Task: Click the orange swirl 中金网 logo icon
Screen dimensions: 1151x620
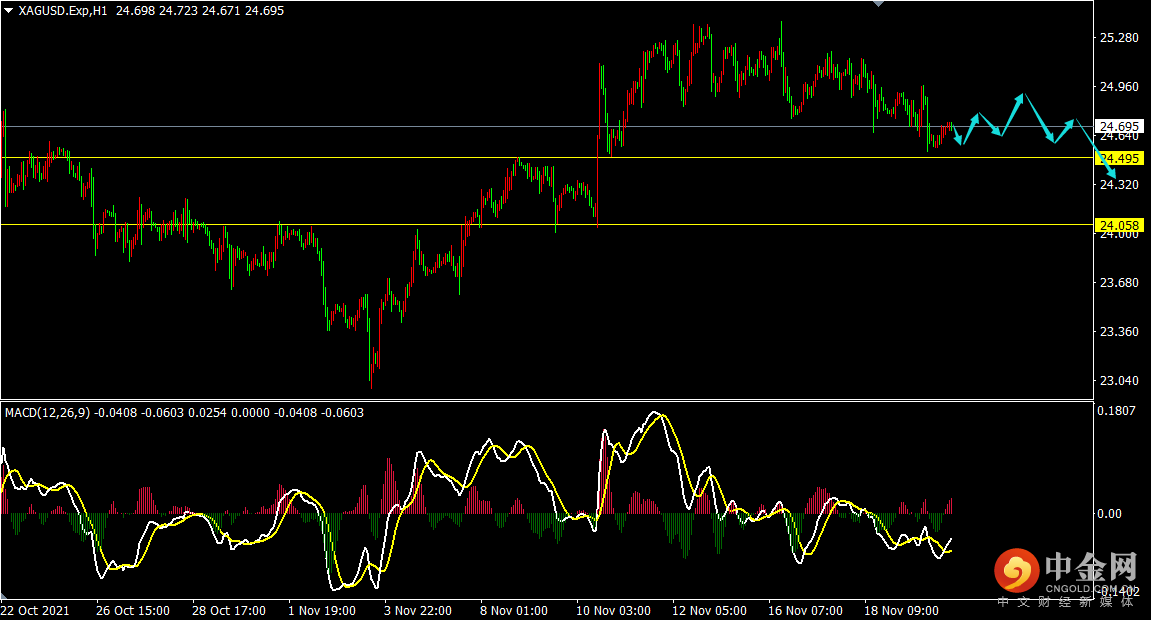Action: (1015, 571)
